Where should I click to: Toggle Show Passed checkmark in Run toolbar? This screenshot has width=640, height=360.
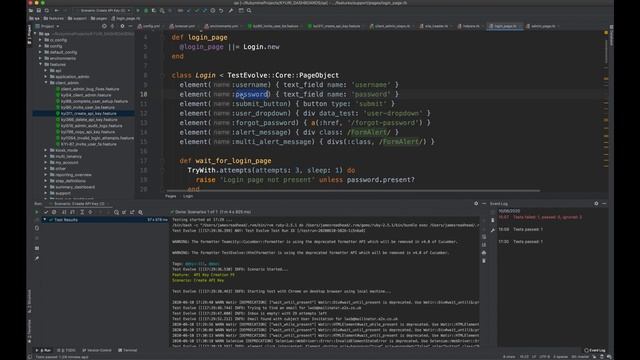(x=46, y=212)
